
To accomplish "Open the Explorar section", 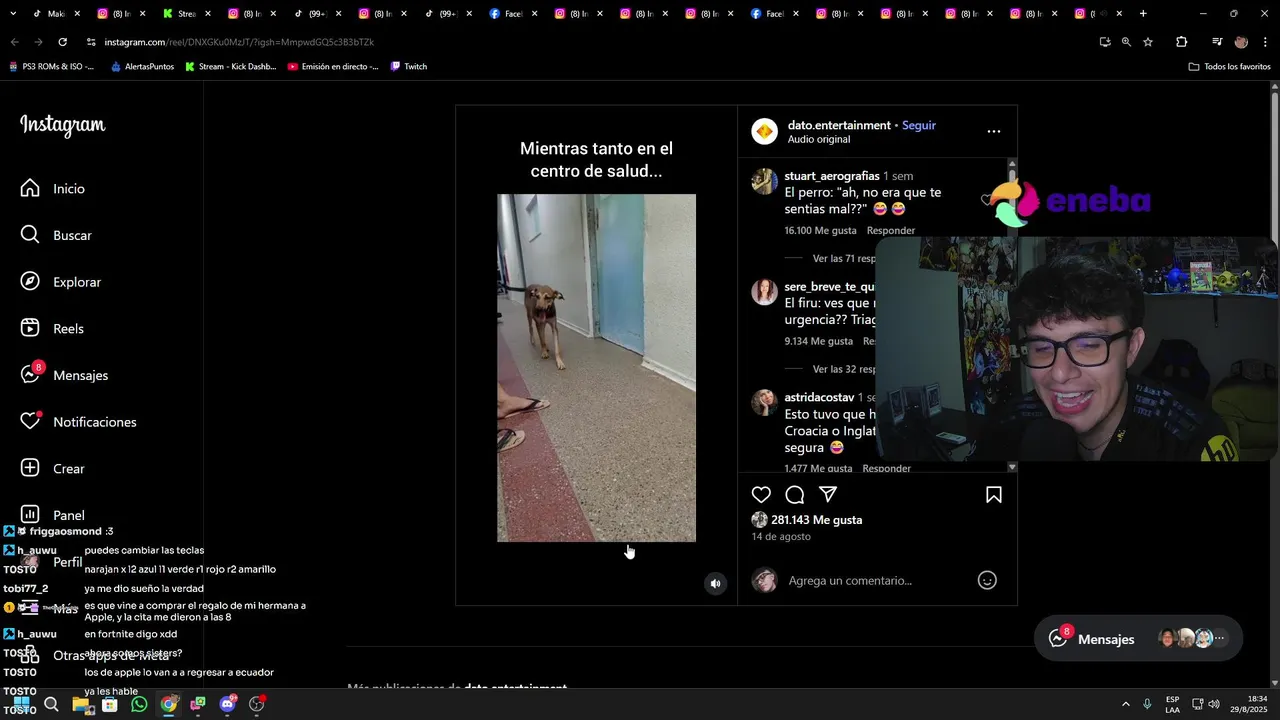I will coord(61,282).
